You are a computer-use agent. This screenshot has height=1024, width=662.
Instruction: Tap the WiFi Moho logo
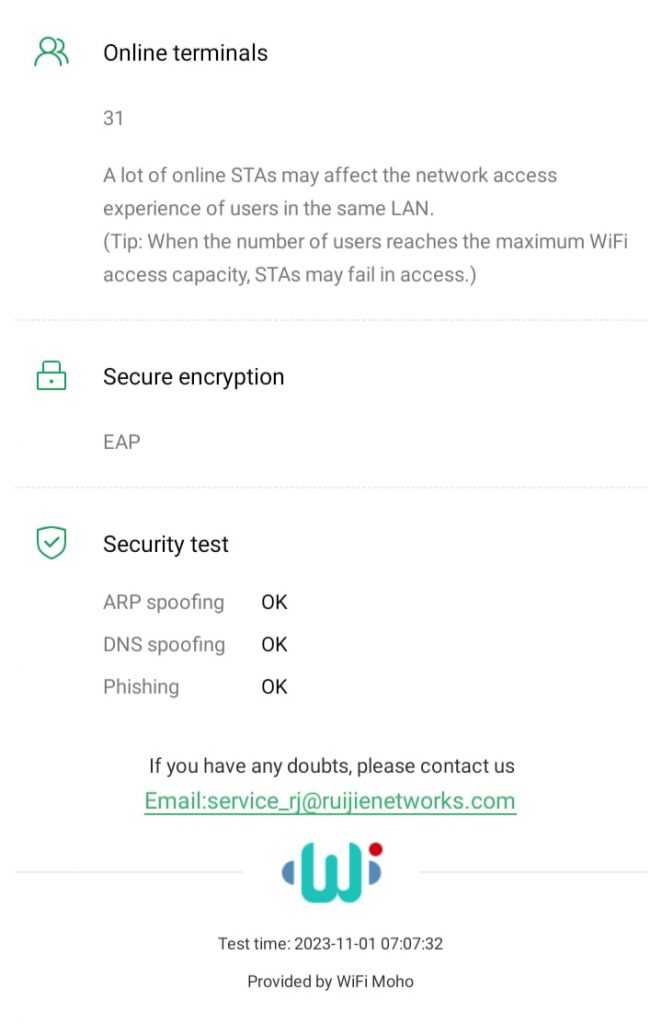coord(331,872)
